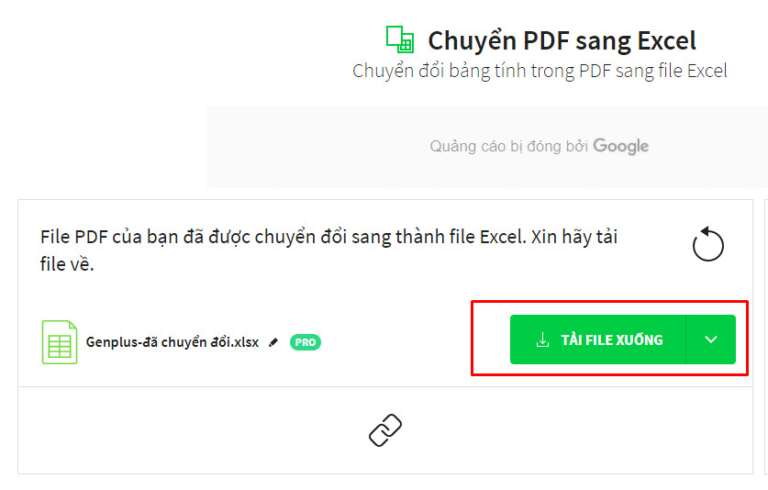Click the chain link share icon
The height and width of the screenshot is (490, 768).
pos(385,430)
